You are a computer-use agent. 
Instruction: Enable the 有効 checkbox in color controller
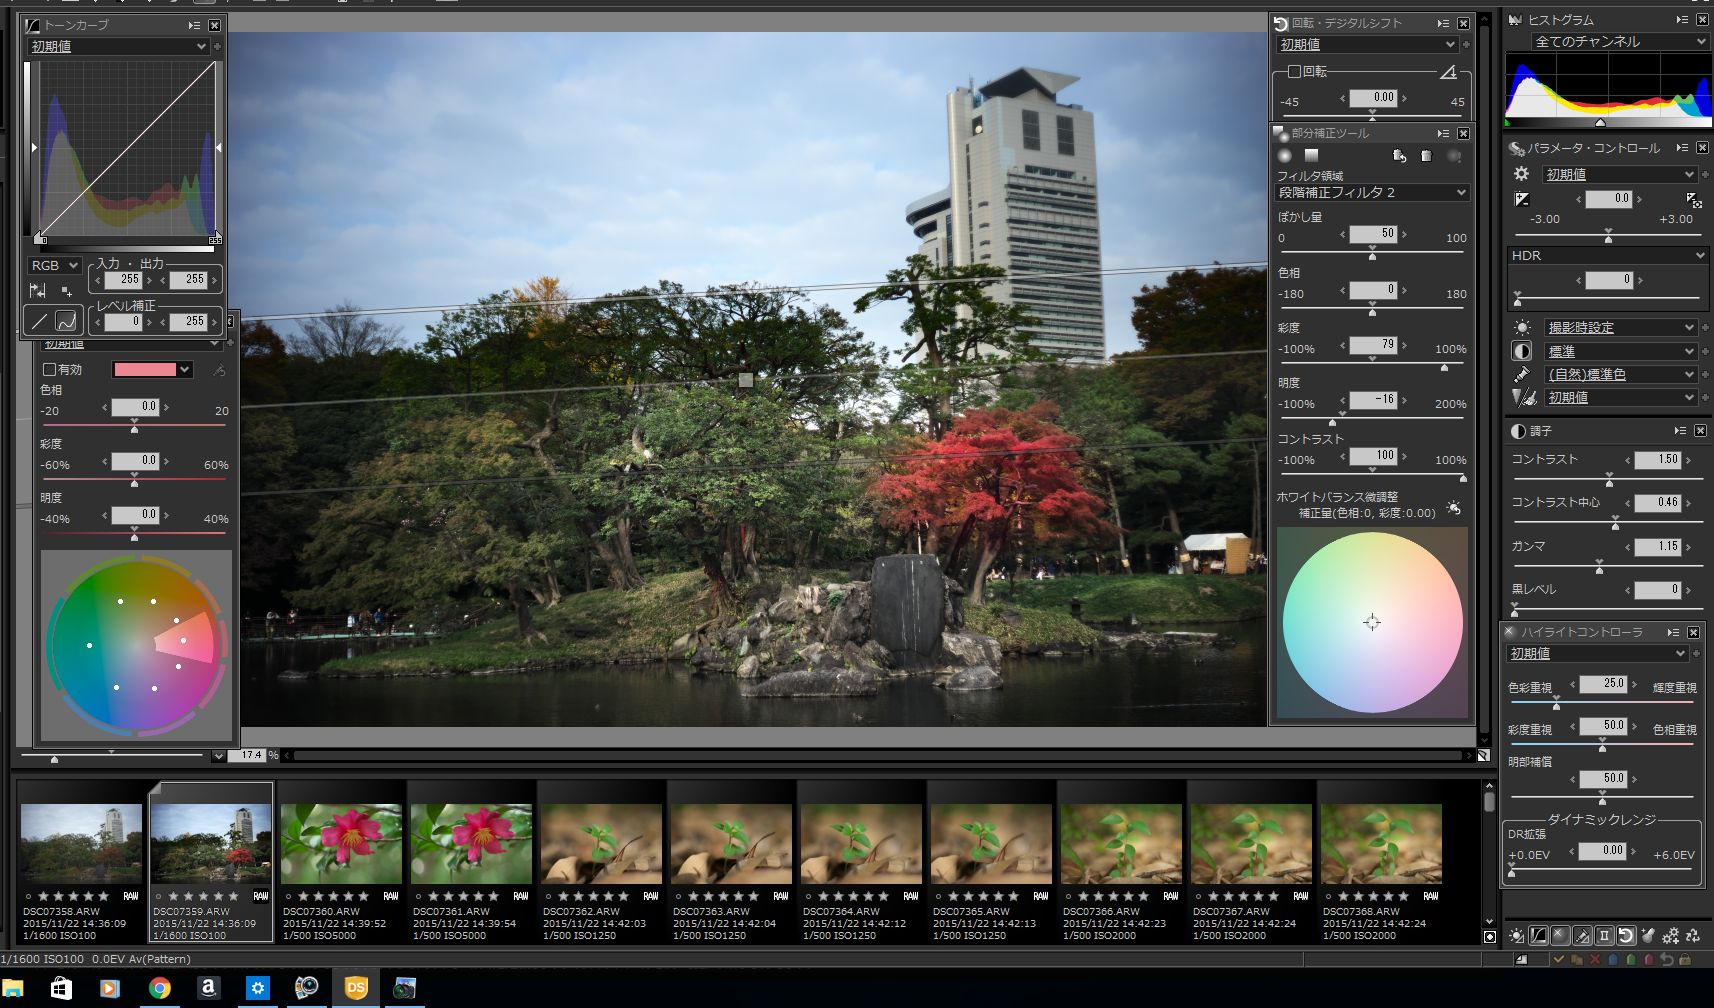point(49,370)
